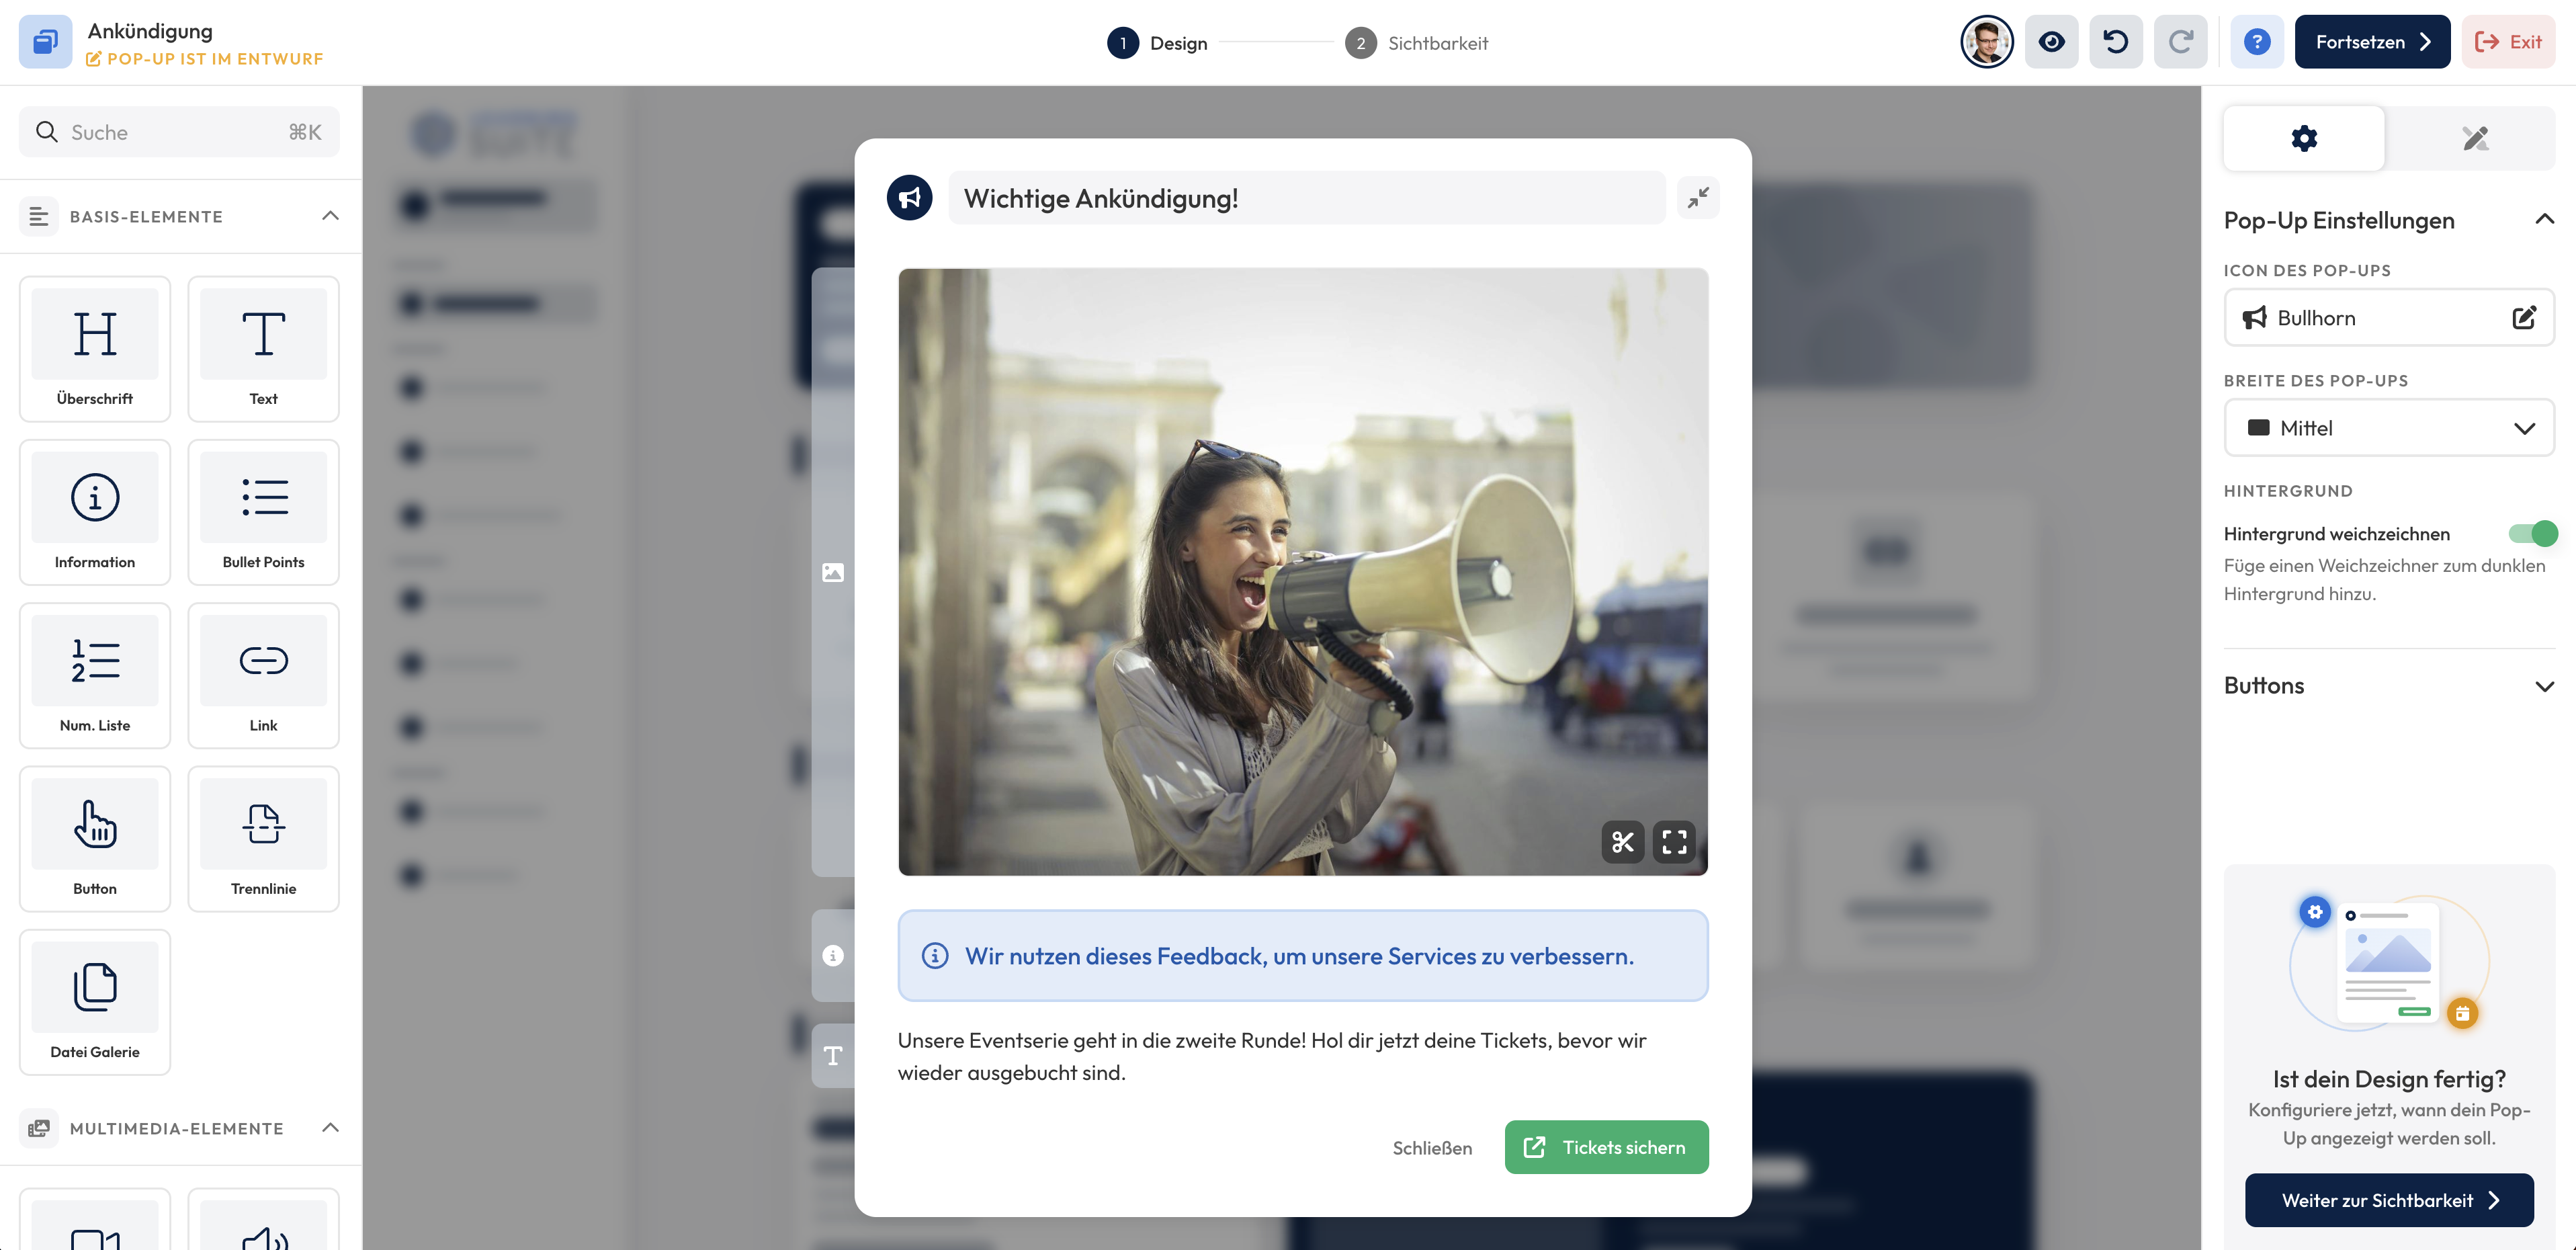The image size is (2576, 1250).
Task: Select the image block handle beside the pop-up
Action: (x=833, y=573)
